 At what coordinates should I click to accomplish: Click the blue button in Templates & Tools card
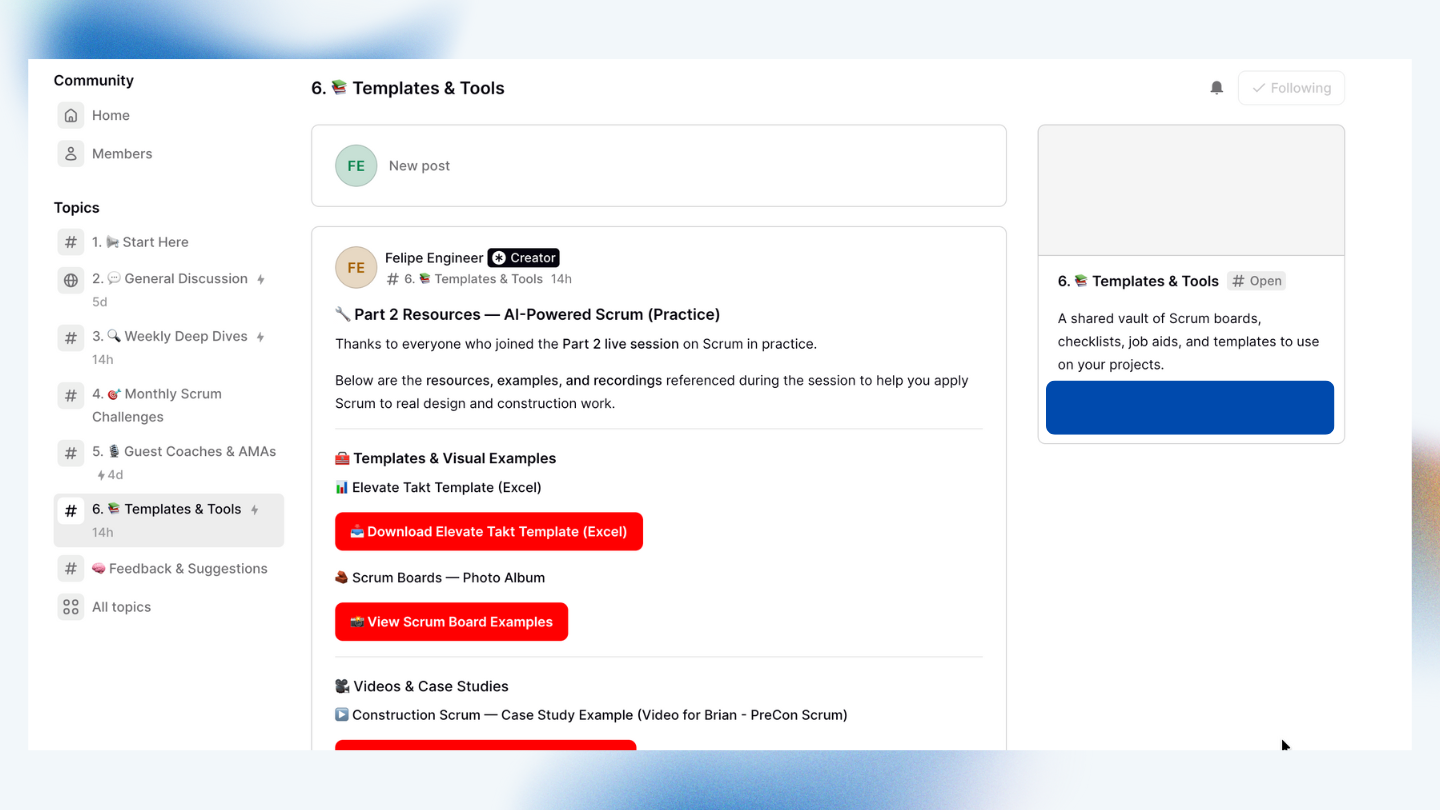point(1189,408)
